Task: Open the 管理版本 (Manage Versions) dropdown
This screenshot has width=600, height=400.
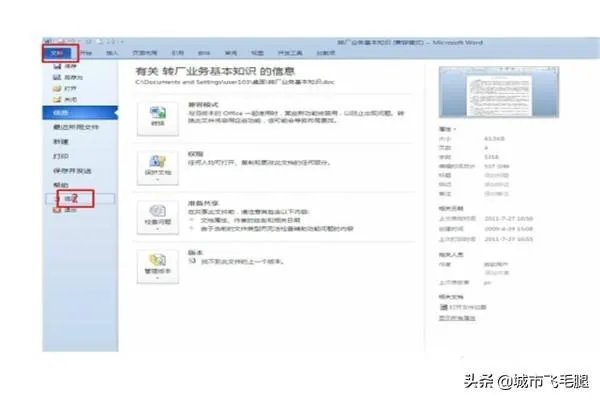Action: pos(158,266)
